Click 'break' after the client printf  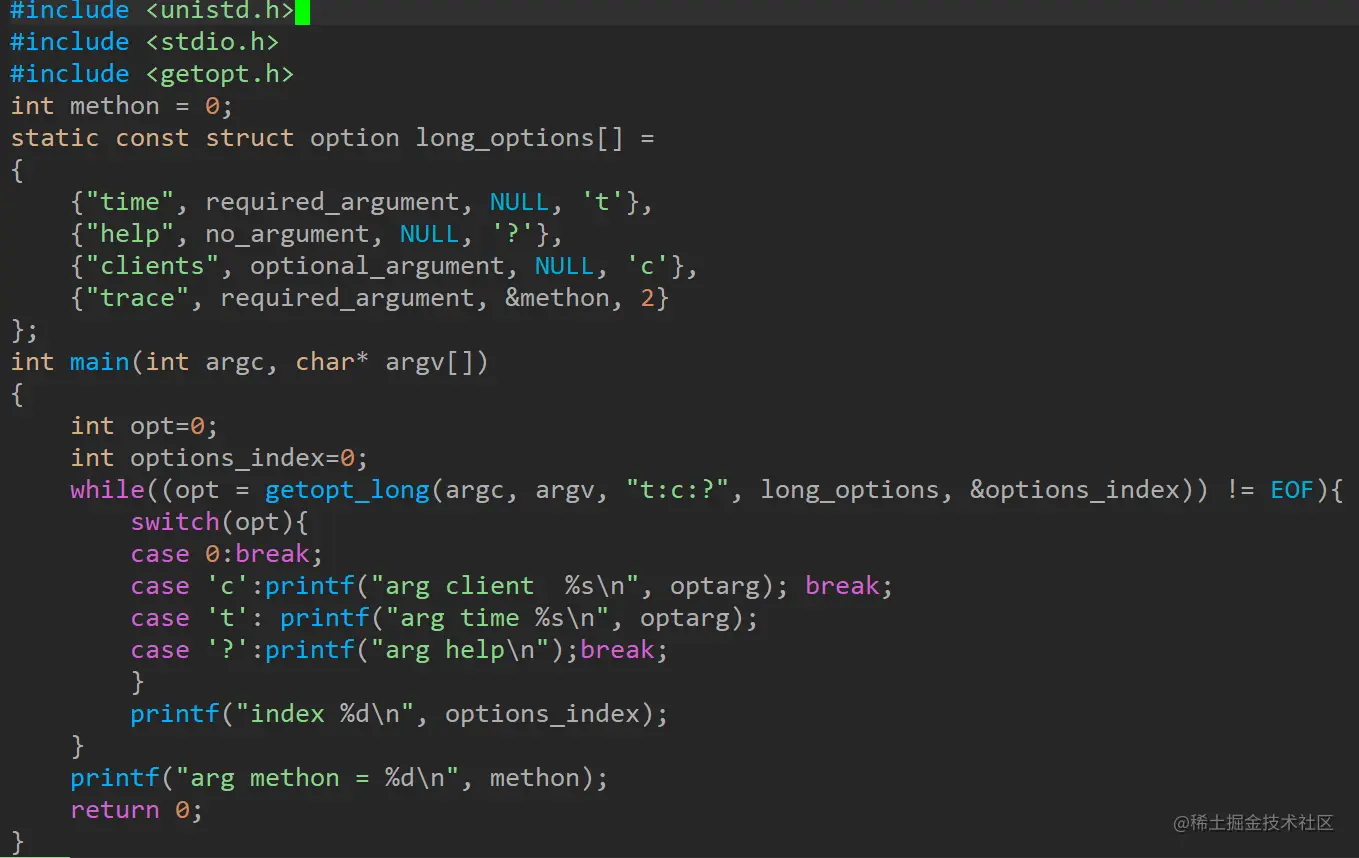click(842, 586)
